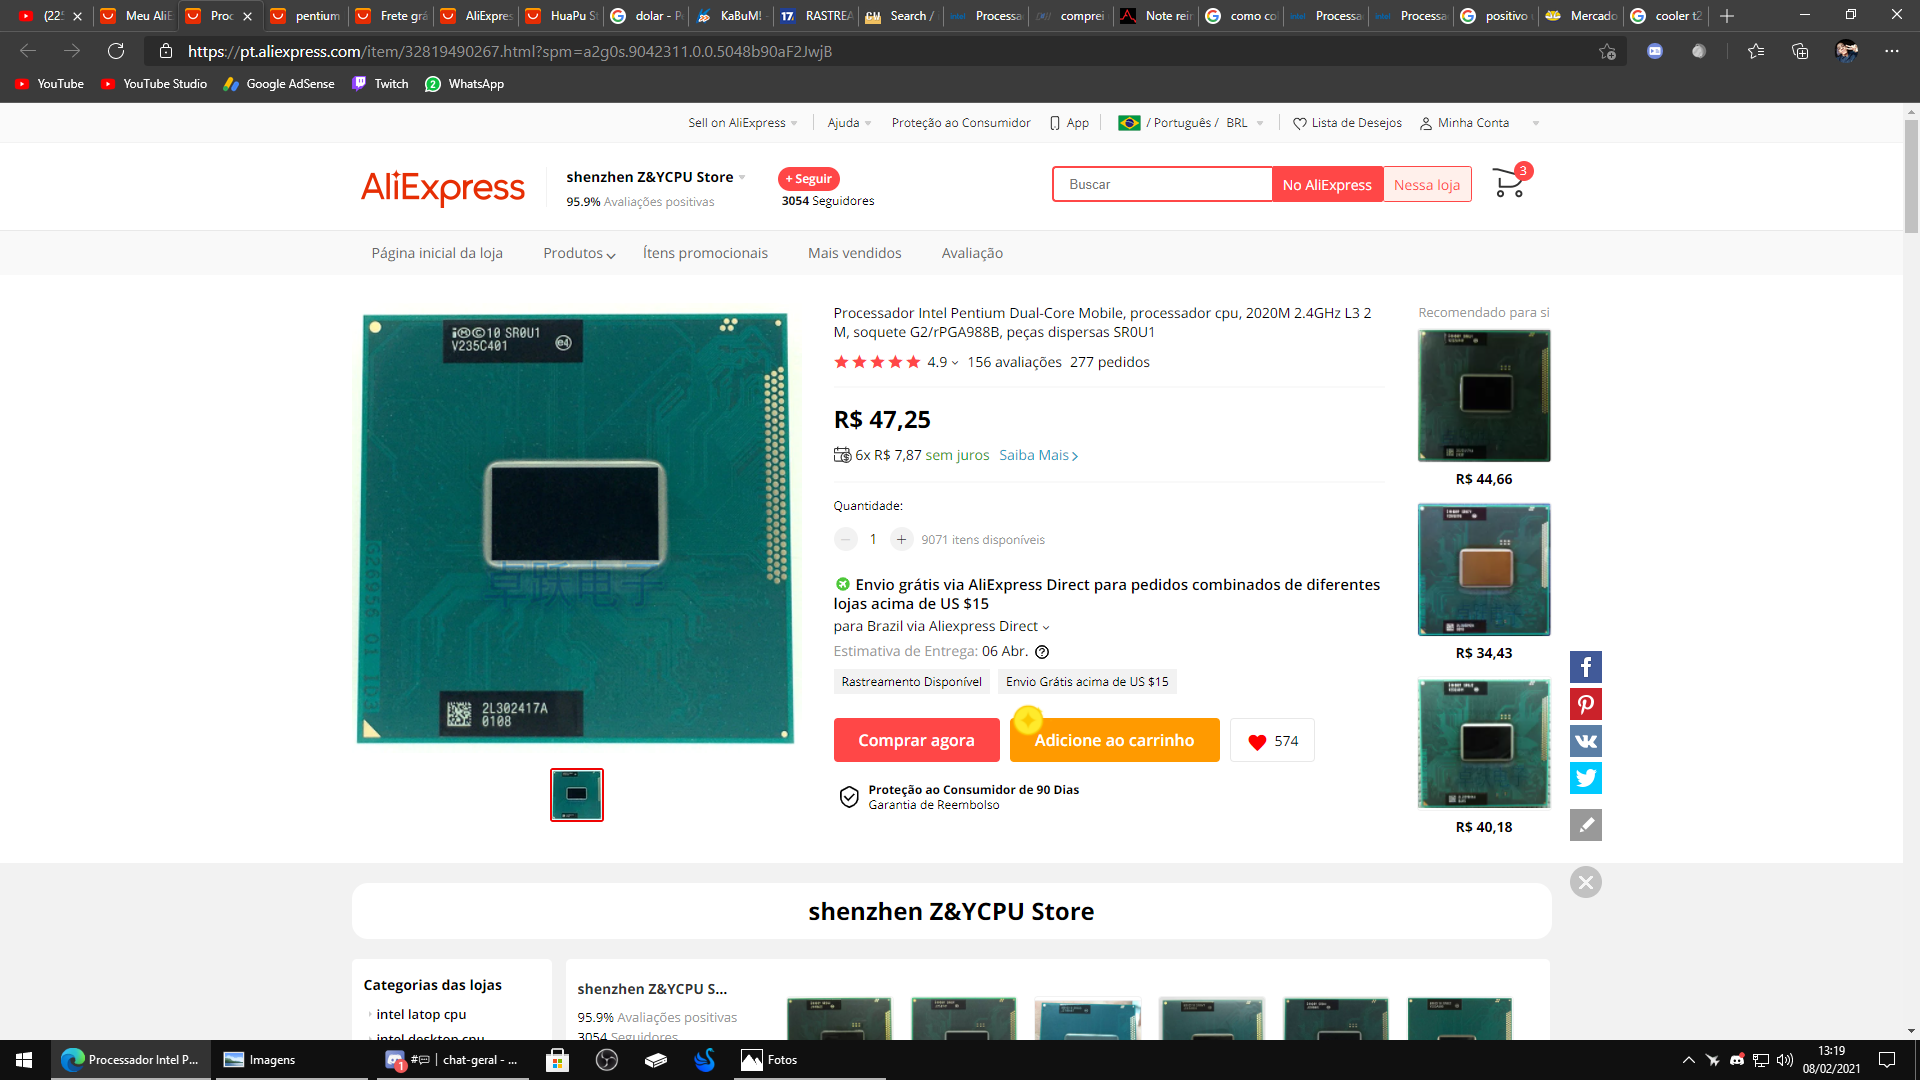Screen dimensions: 1920x1080
Task: Increase quantity with plus button
Action: (x=901, y=539)
